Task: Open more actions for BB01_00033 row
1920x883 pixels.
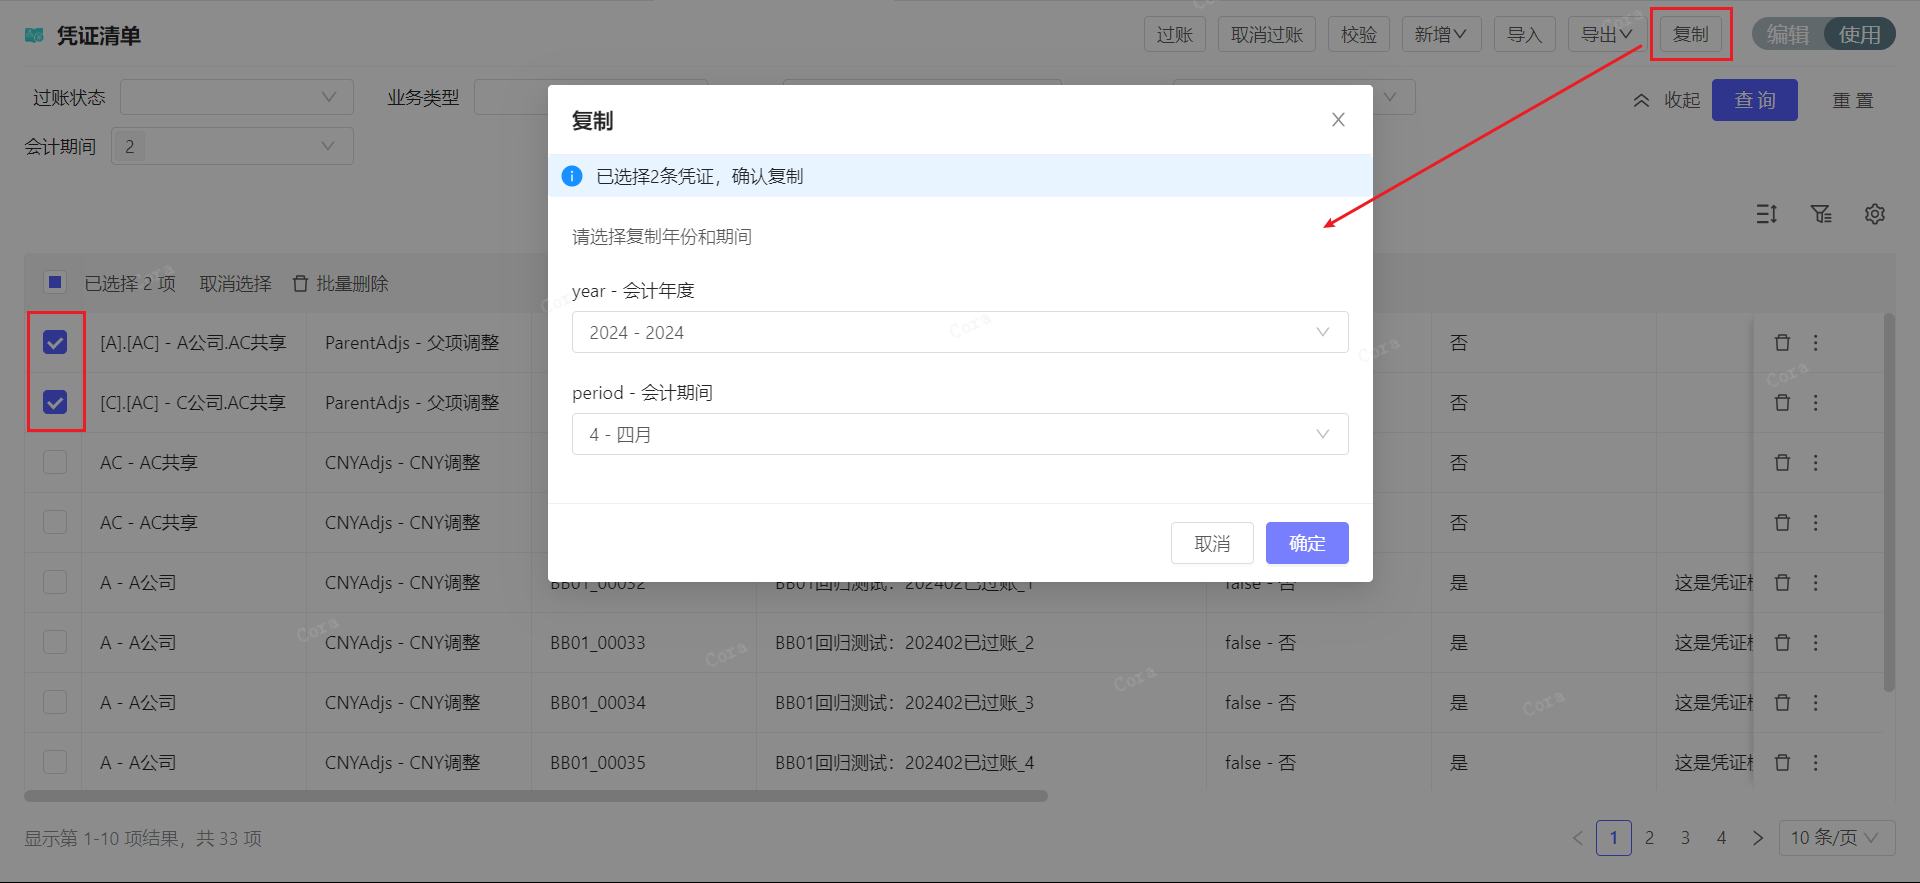Action: (1816, 643)
